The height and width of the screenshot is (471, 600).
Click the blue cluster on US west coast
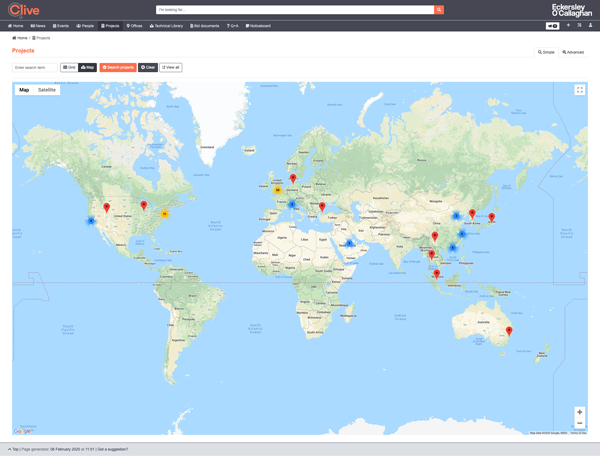[91, 220]
